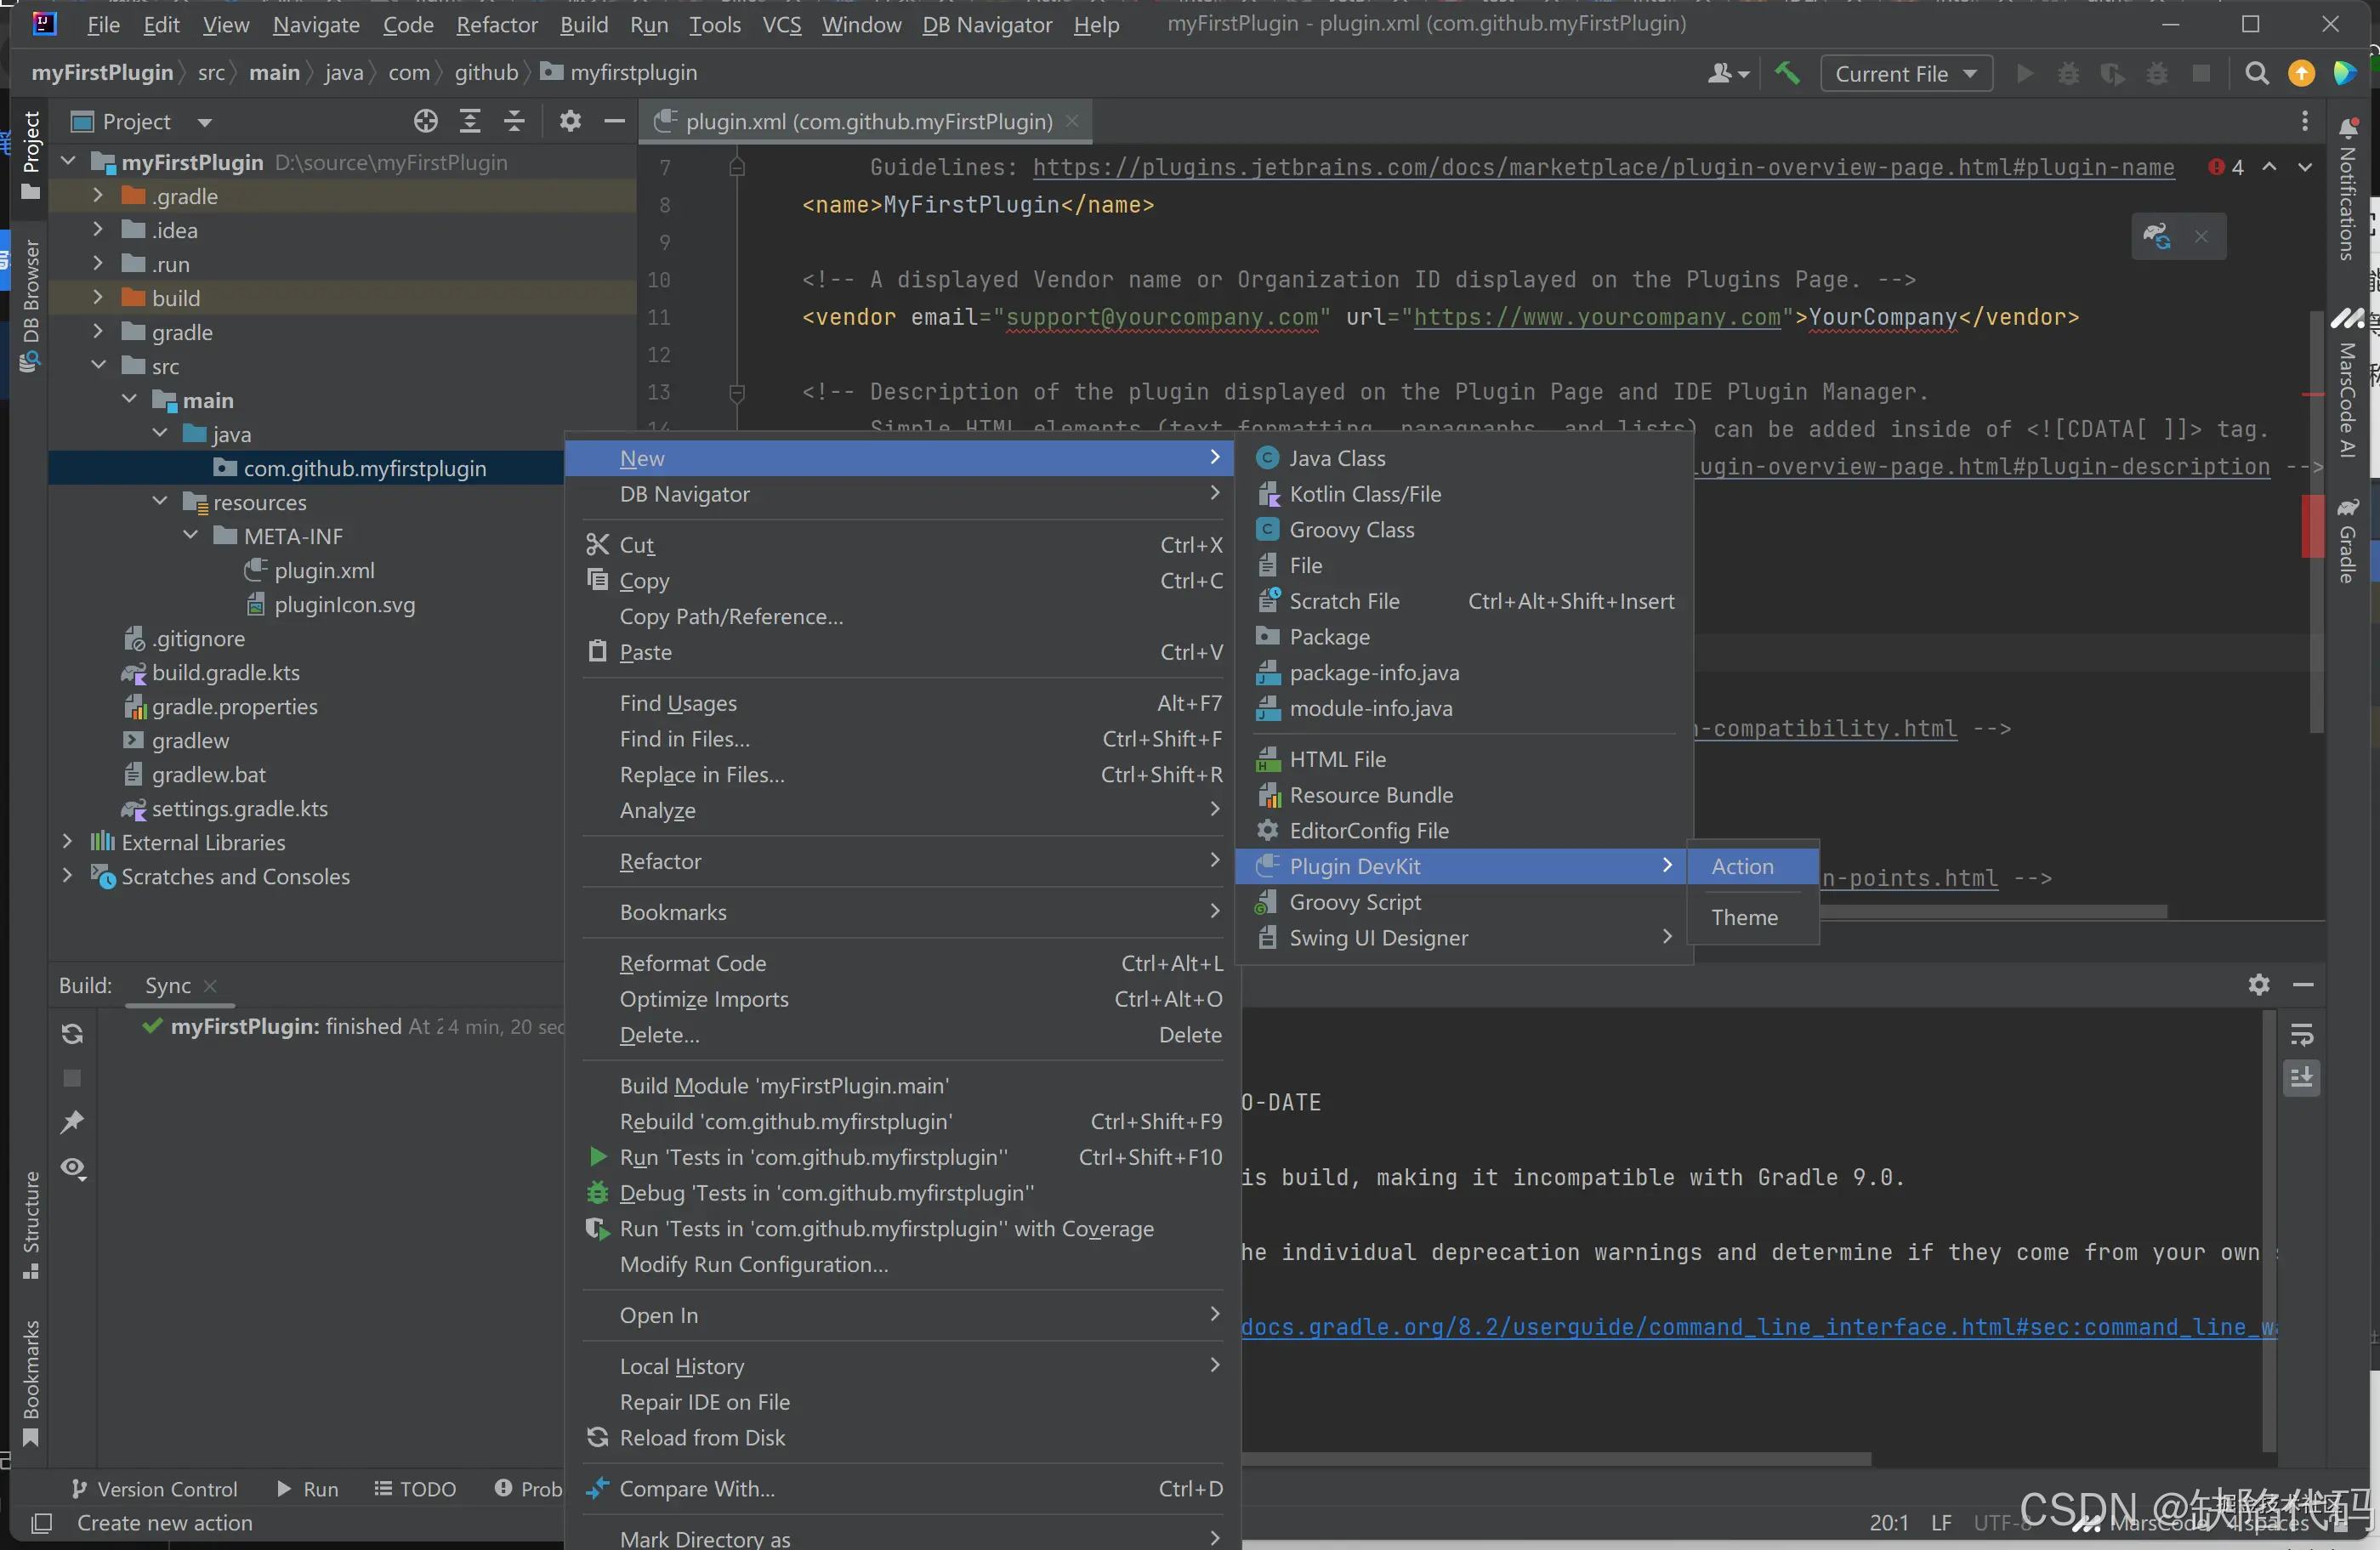Select Theme in Plugin DevKit submenu
Image resolution: width=2380 pixels, height=1550 pixels.
pyautogui.click(x=1752, y=917)
